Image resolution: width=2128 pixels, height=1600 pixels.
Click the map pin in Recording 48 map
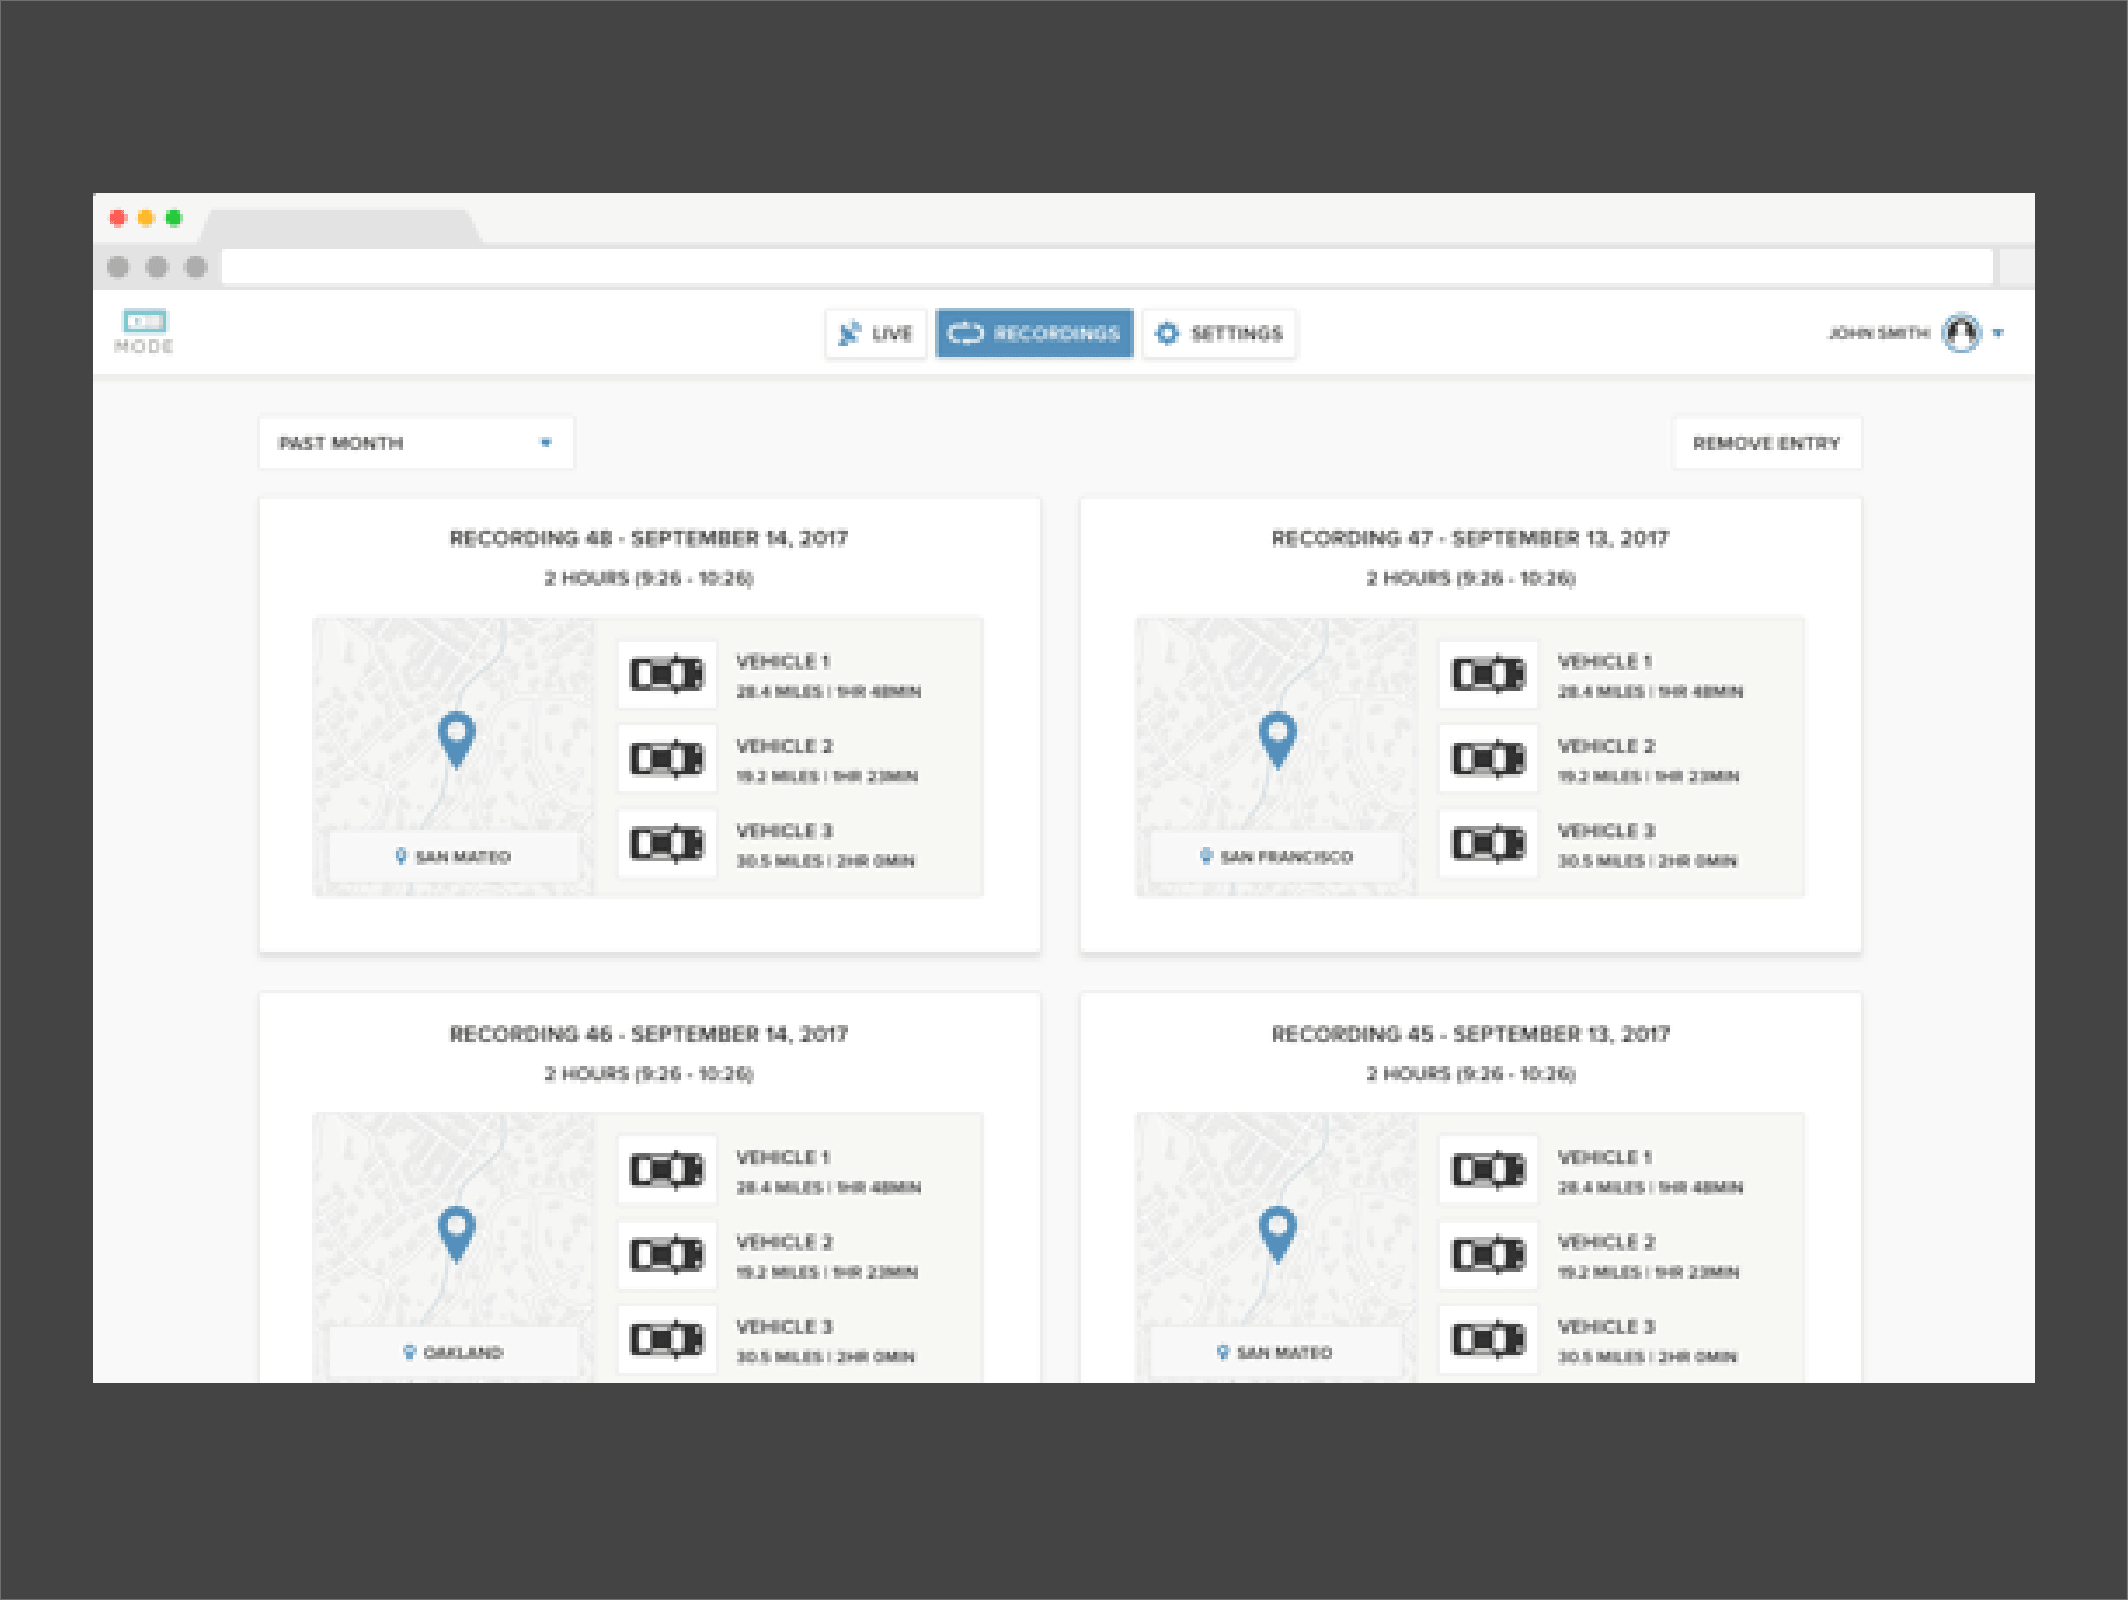[456, 737]
